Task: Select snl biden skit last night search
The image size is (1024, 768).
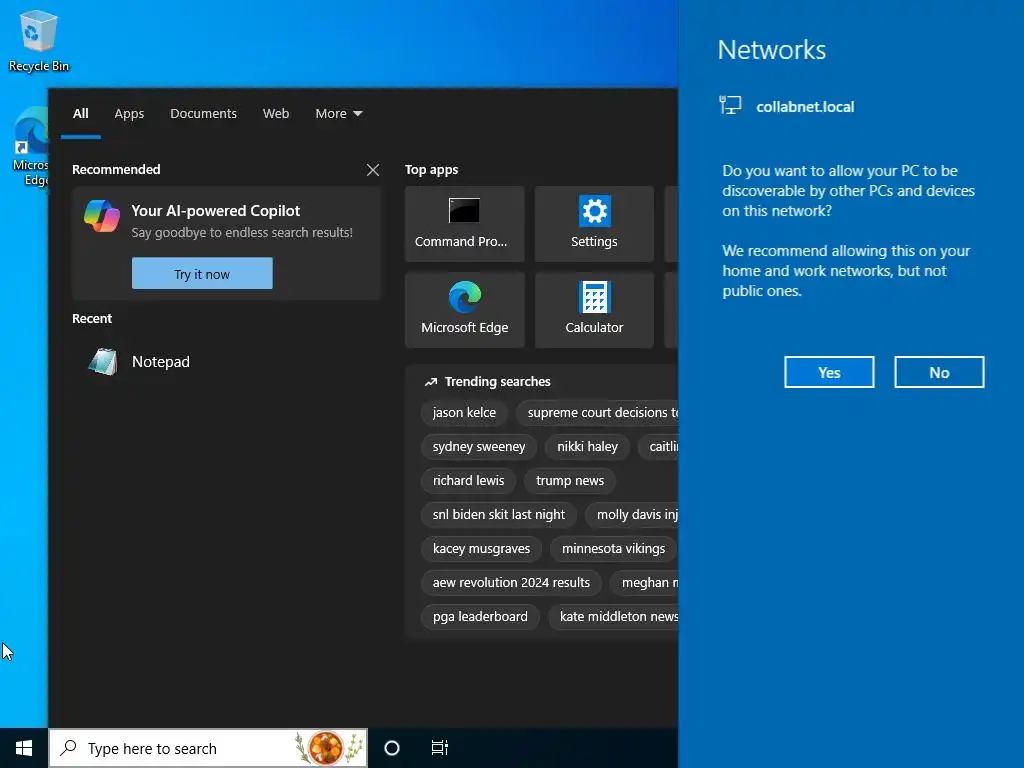Action: (498, 515)
